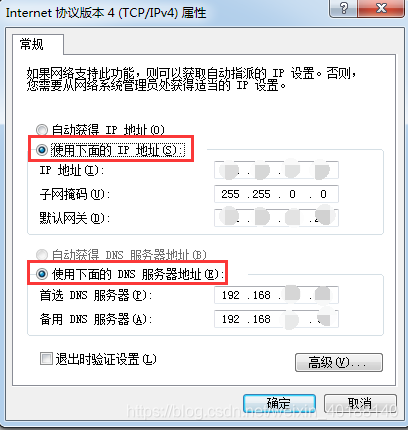This screenshot has height=430, width=408.
Task: Open the 常规 tab
Action: pos(32,44)
